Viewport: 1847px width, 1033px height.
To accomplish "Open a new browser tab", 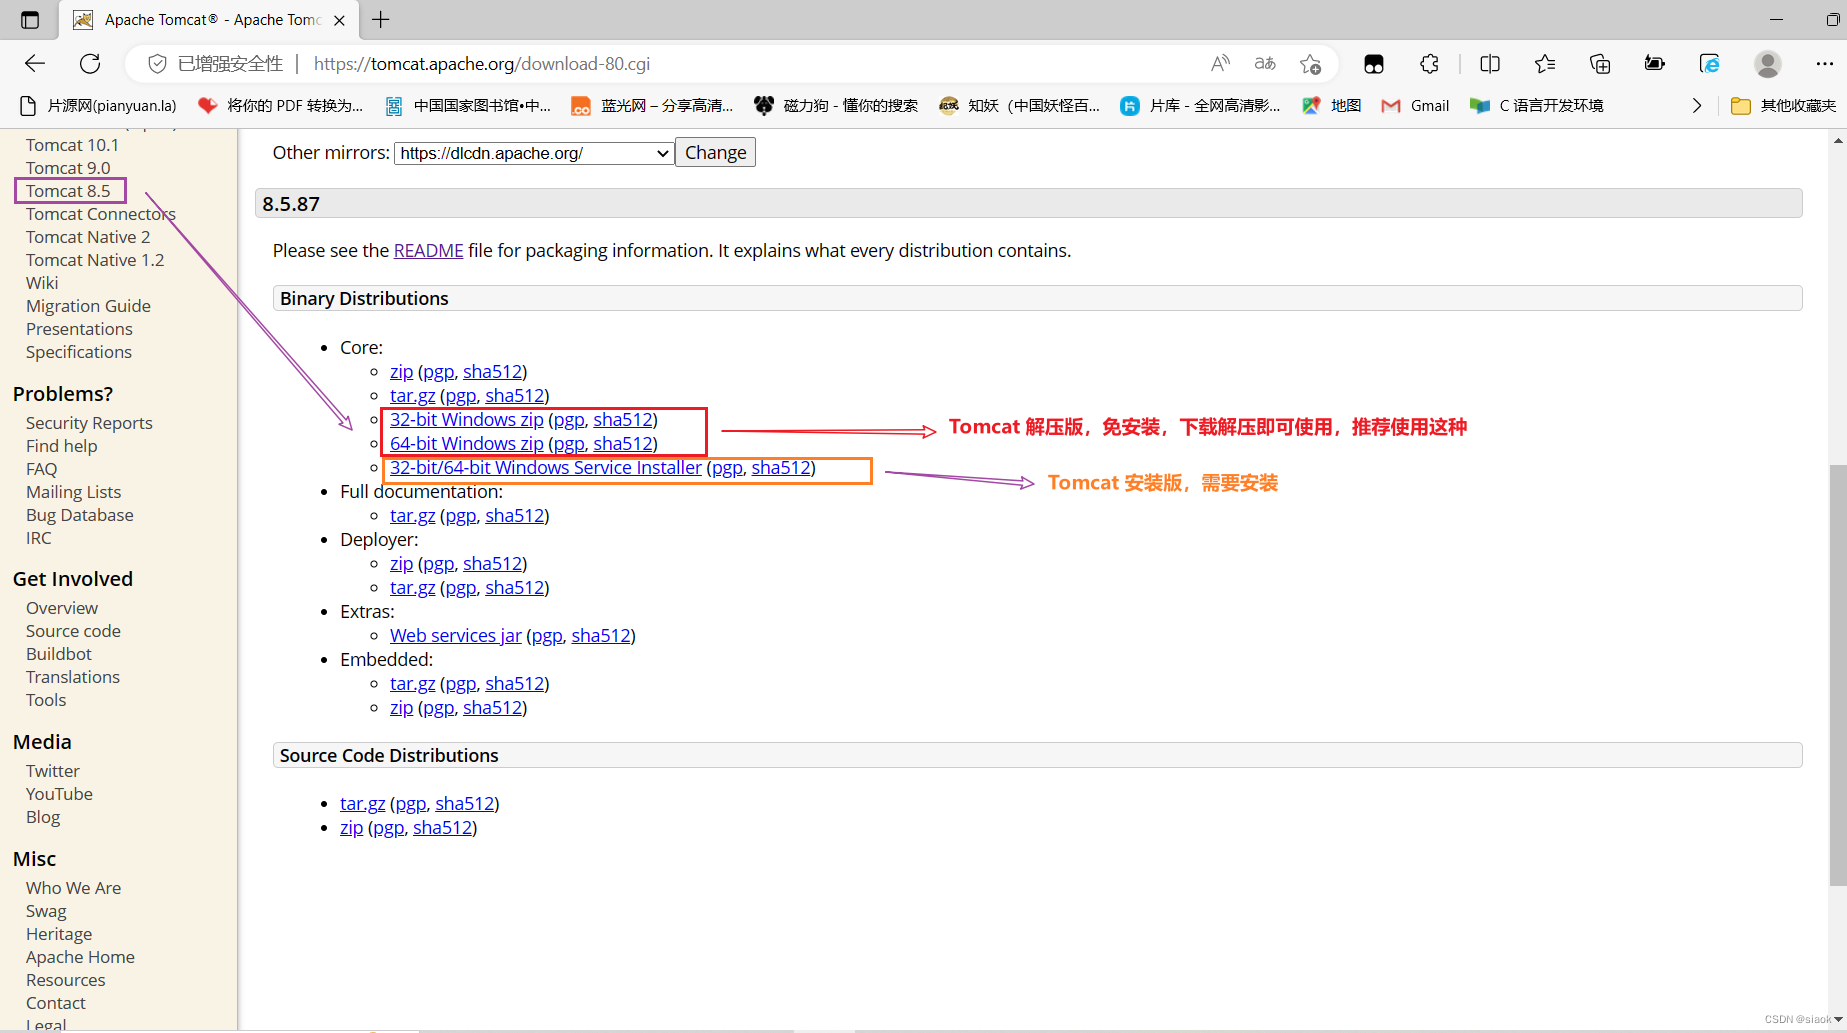I will coord(381,20).
